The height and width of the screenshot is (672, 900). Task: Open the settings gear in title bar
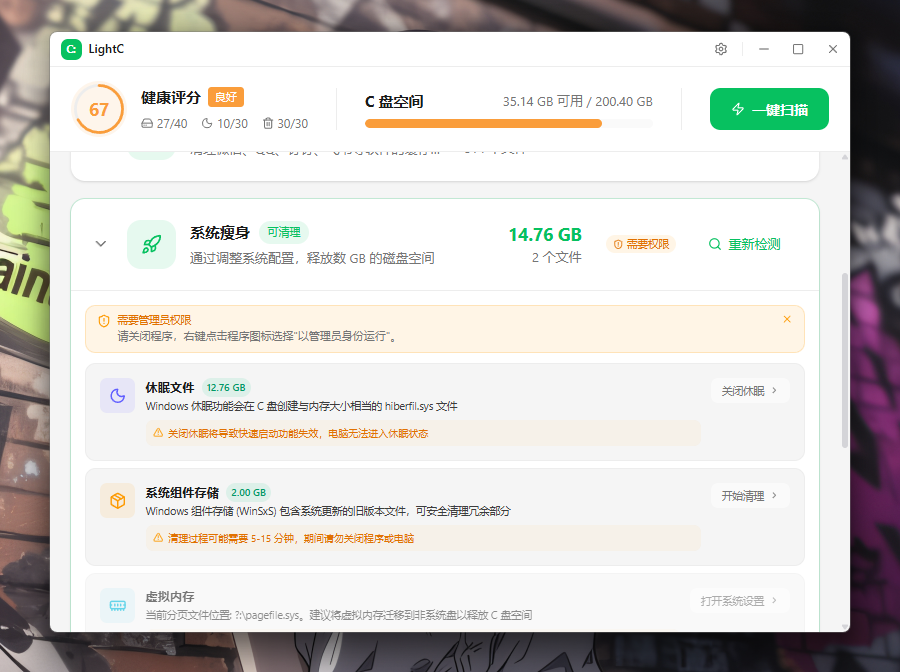(721, 49)
